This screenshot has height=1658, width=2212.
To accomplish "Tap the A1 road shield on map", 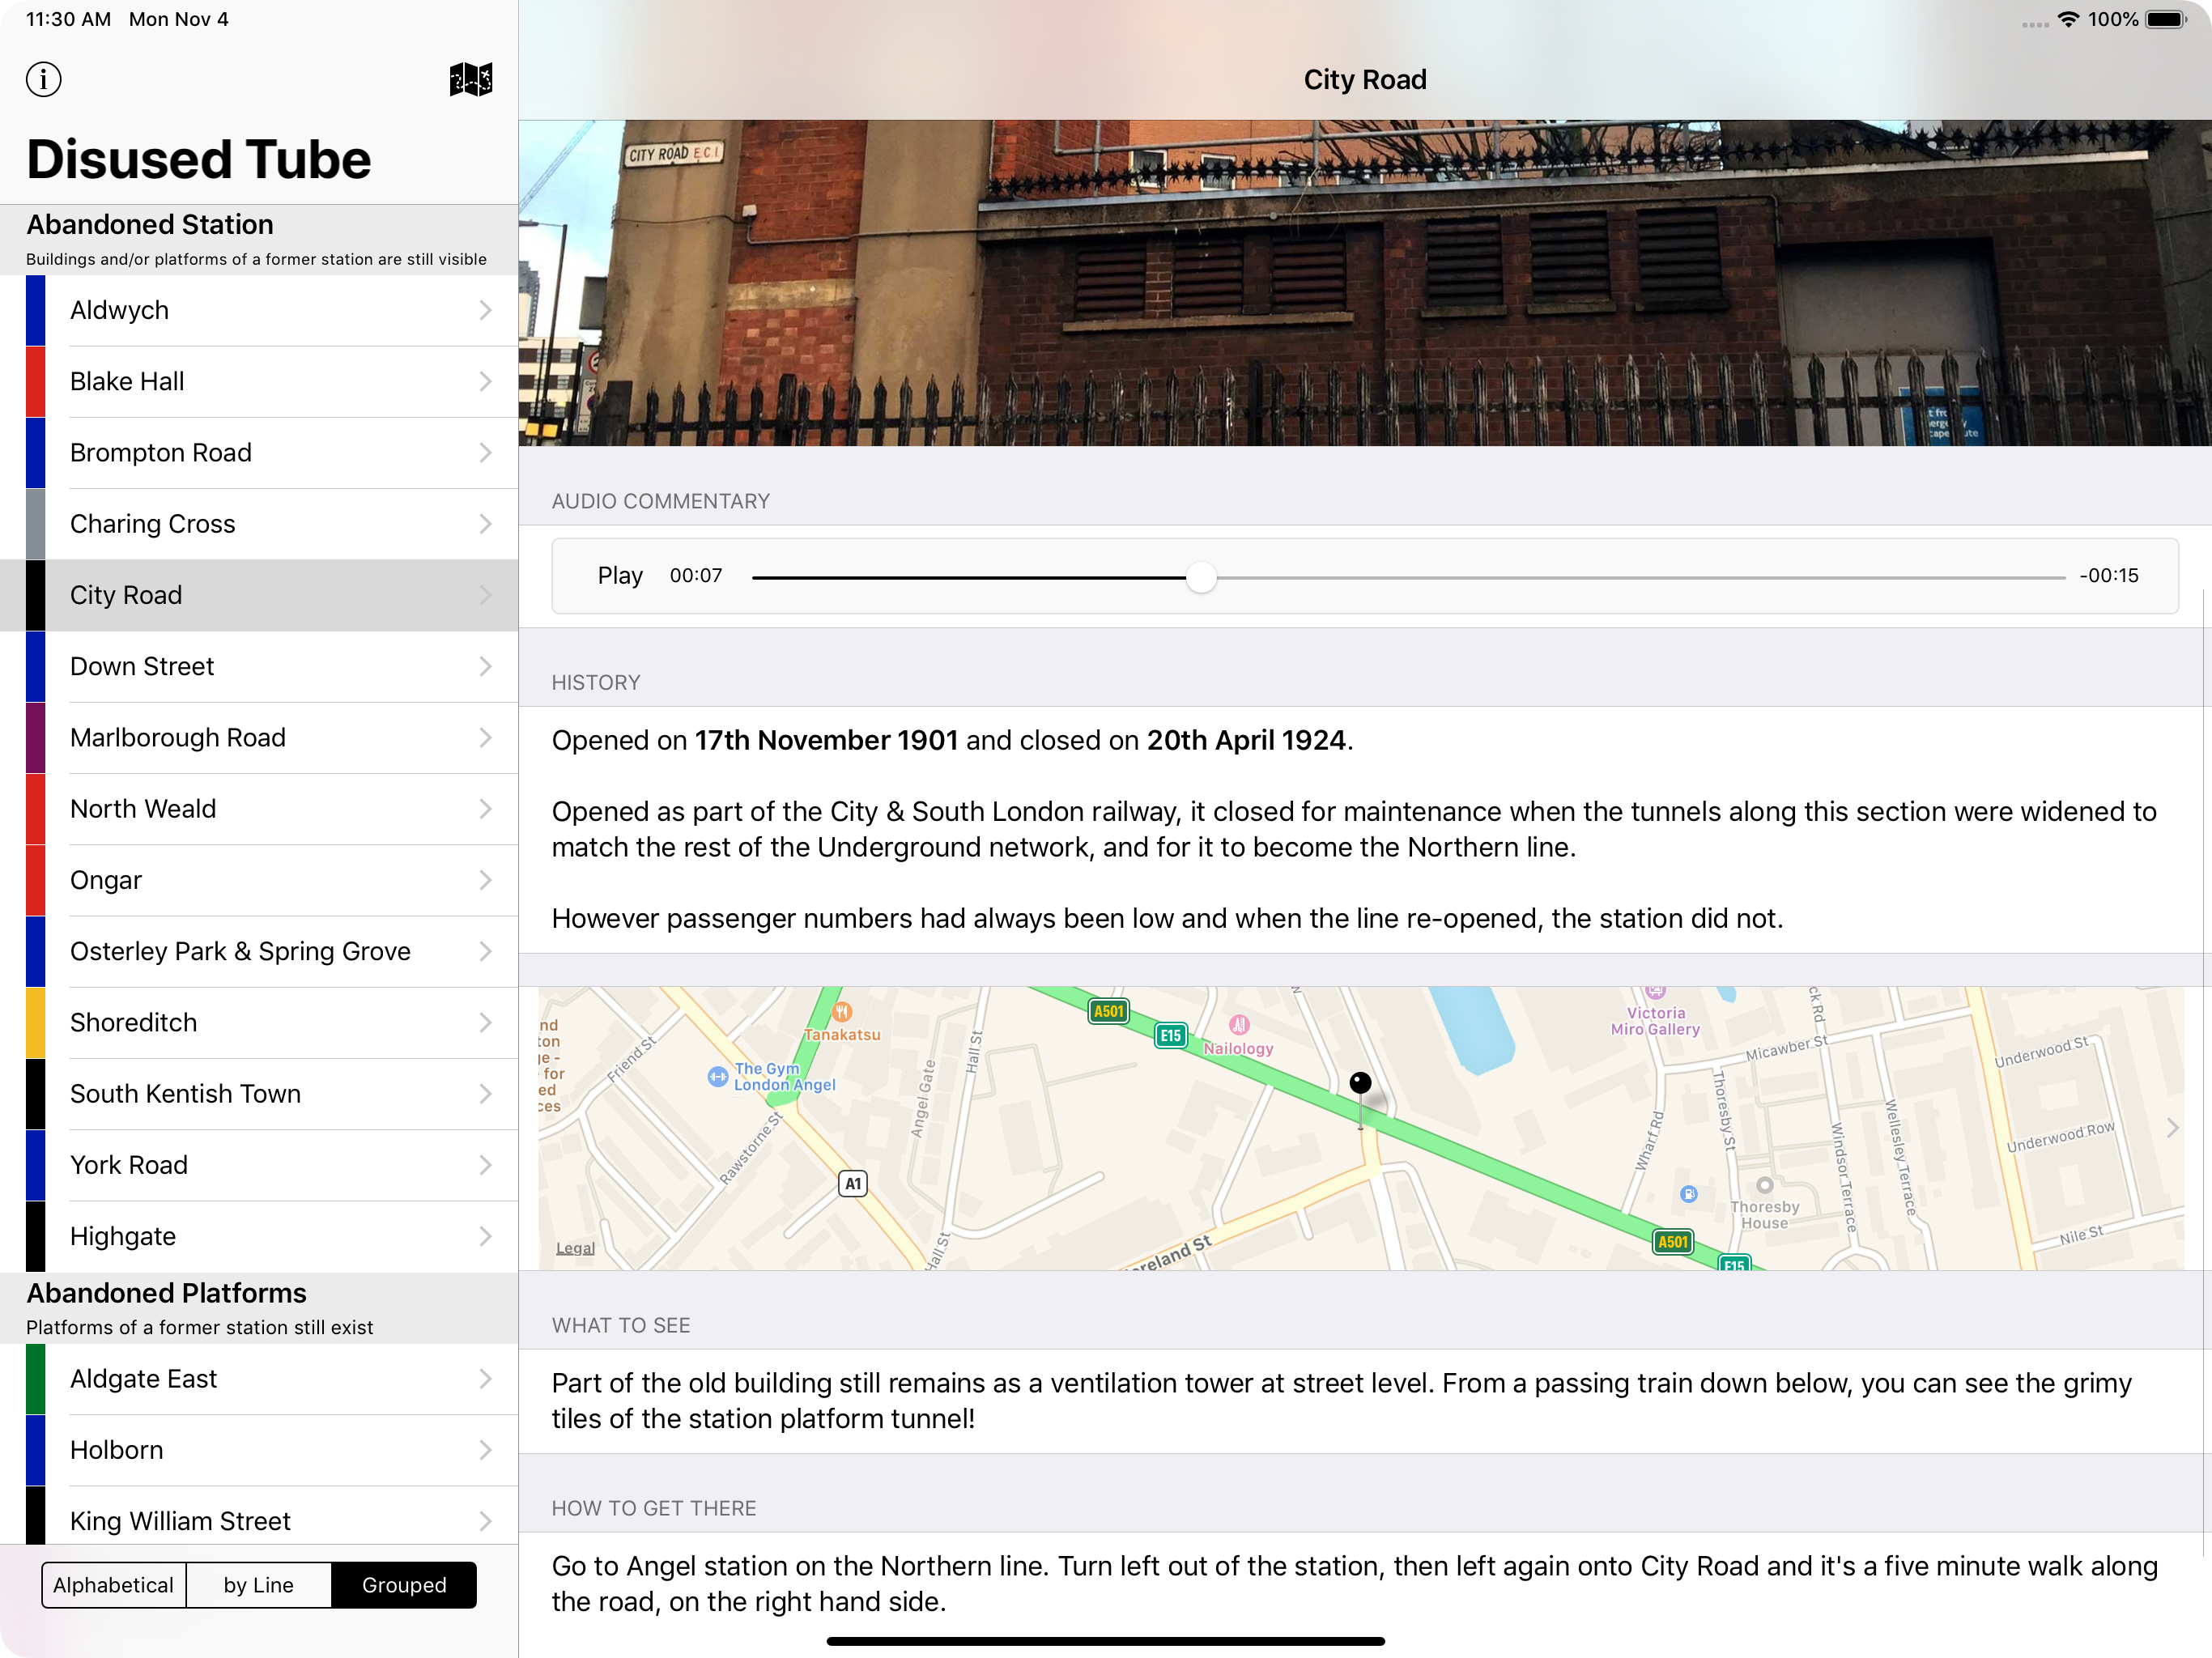I will [852, 1184].
